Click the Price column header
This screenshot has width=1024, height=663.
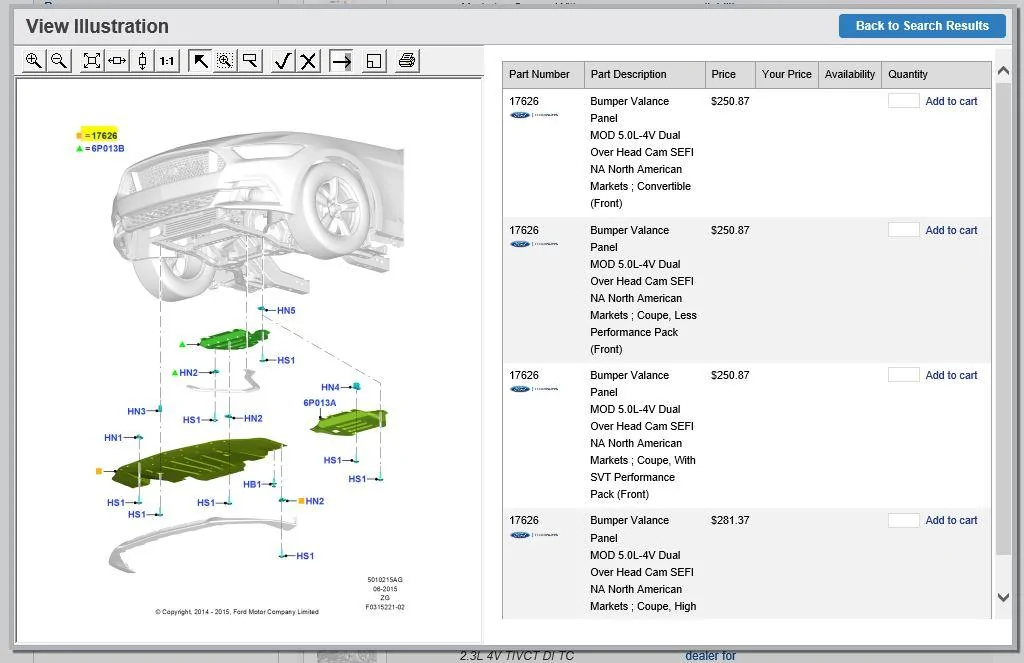click(x=730, y=74)
